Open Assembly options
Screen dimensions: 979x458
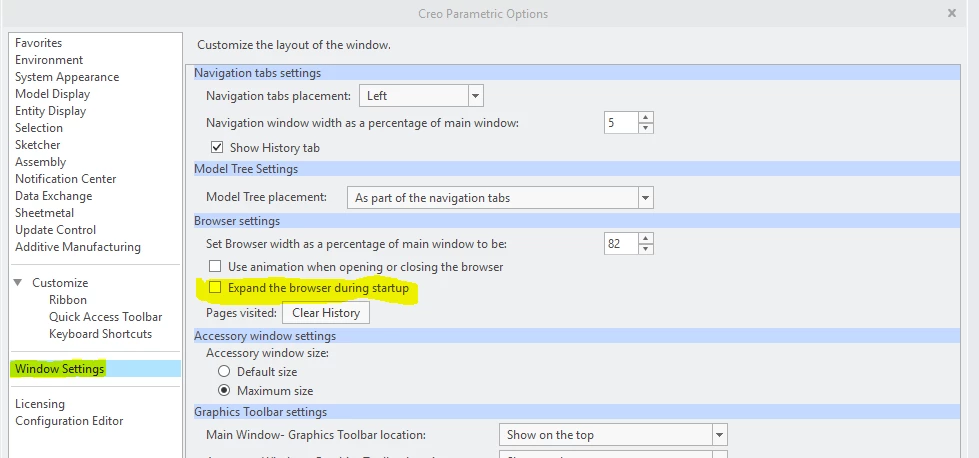[x=41, y=162]
